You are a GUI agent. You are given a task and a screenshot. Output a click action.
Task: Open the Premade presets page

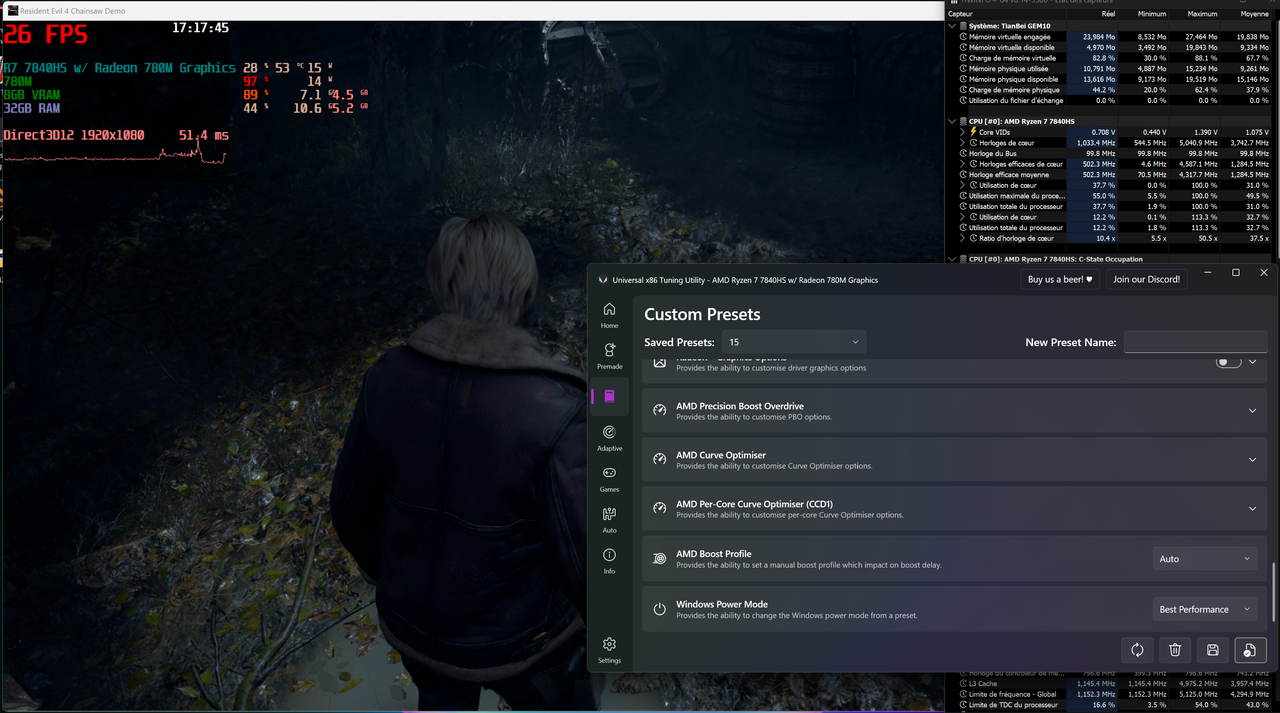(609, 356)
